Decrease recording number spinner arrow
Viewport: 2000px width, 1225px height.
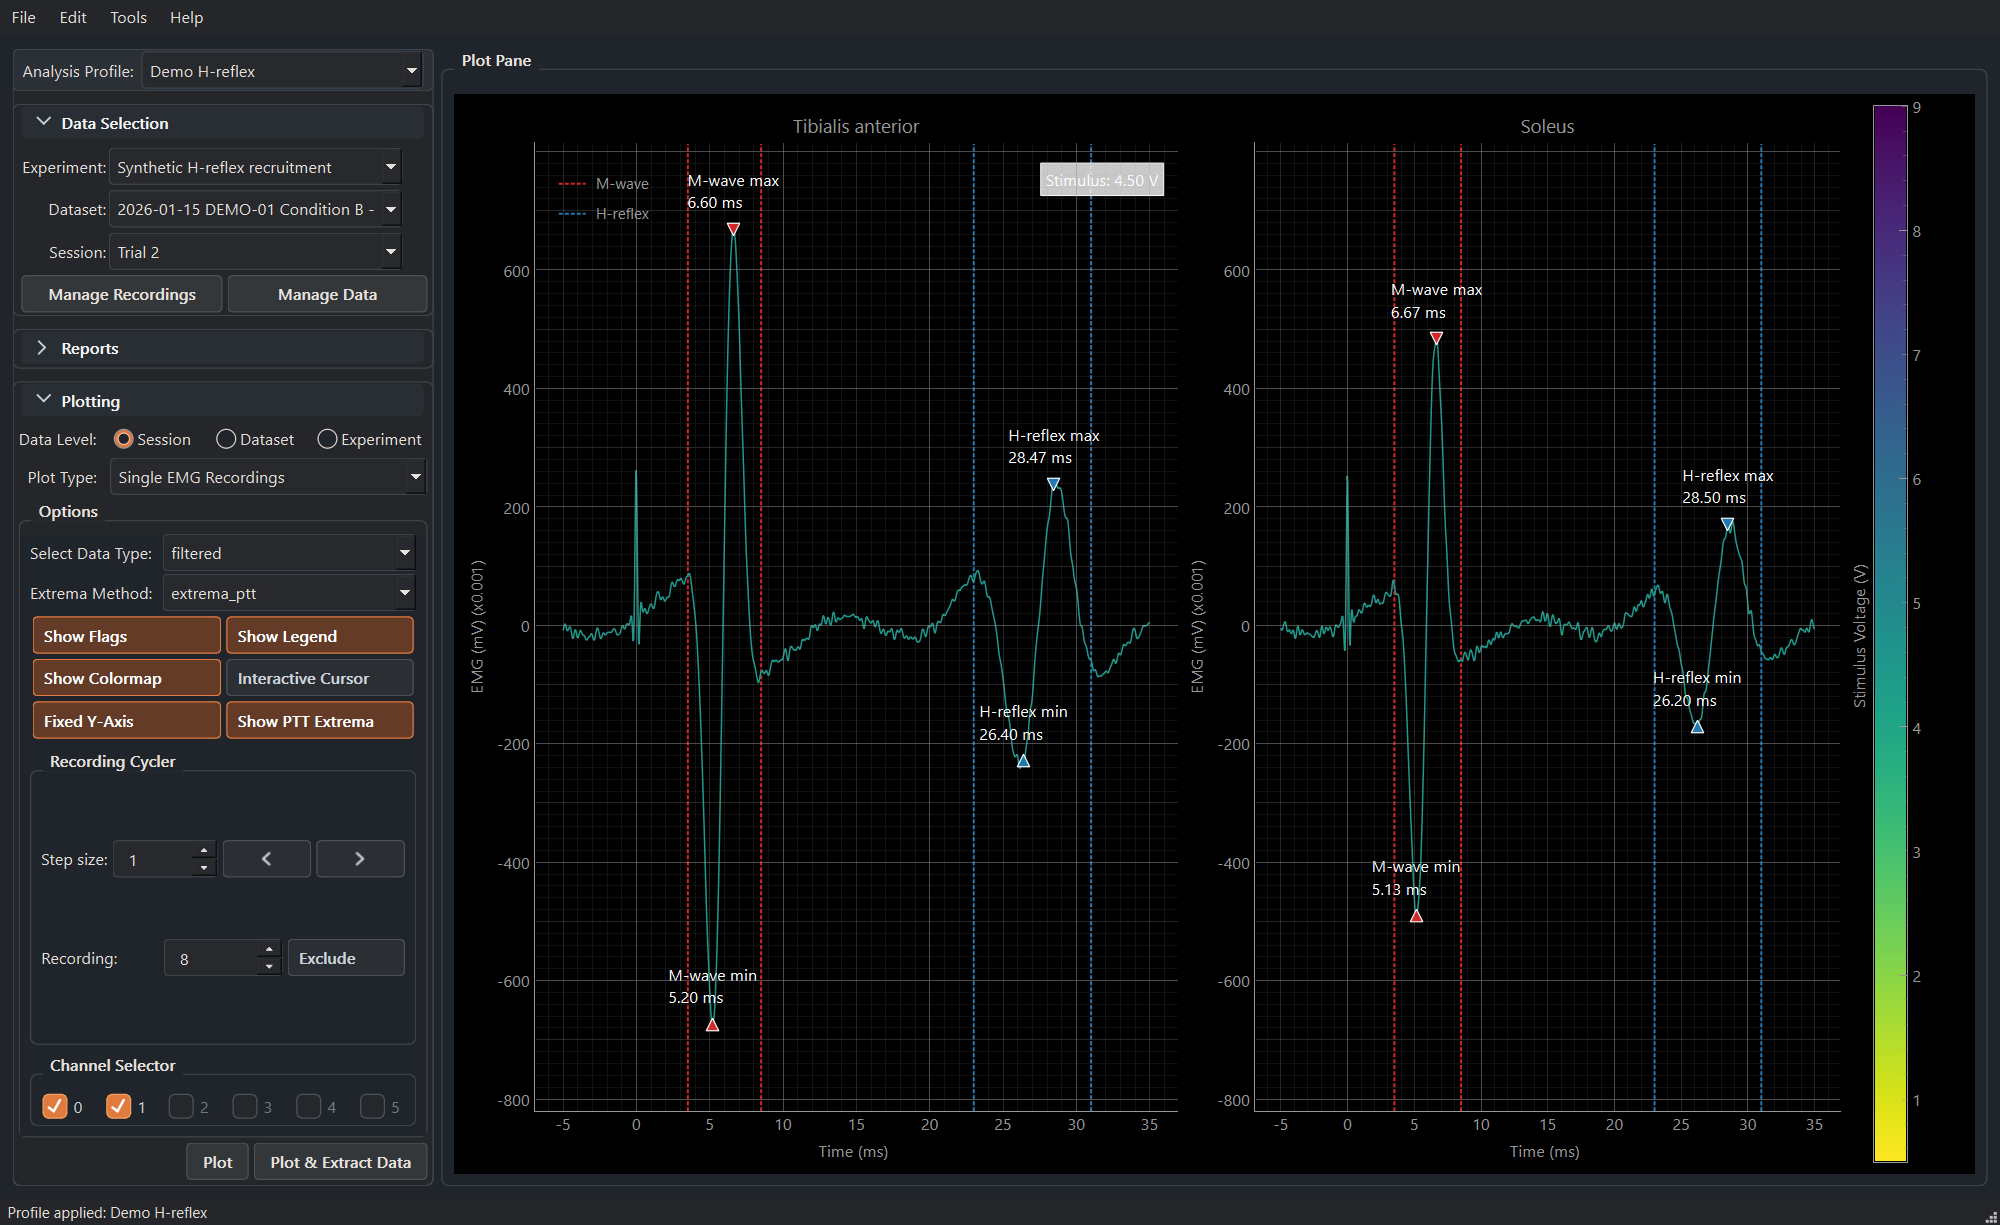point(269,967)
